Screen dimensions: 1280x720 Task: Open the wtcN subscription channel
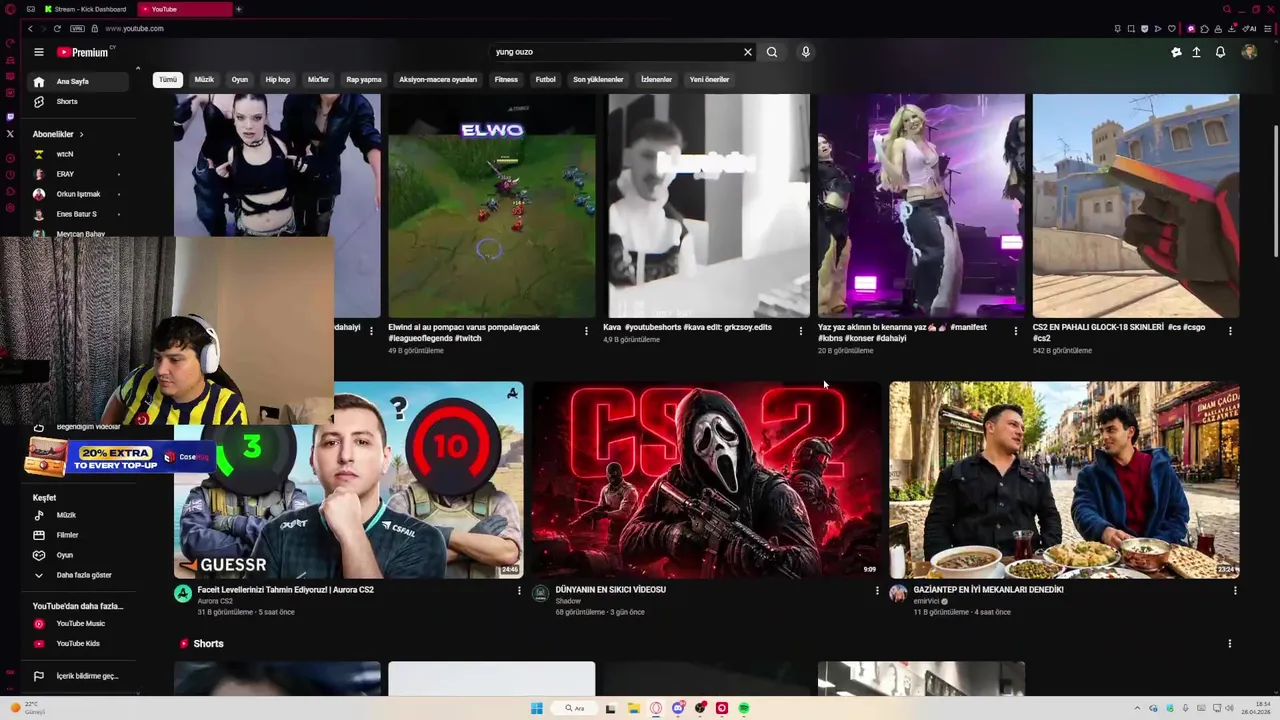pyautogui.click(x=80, y=154)
